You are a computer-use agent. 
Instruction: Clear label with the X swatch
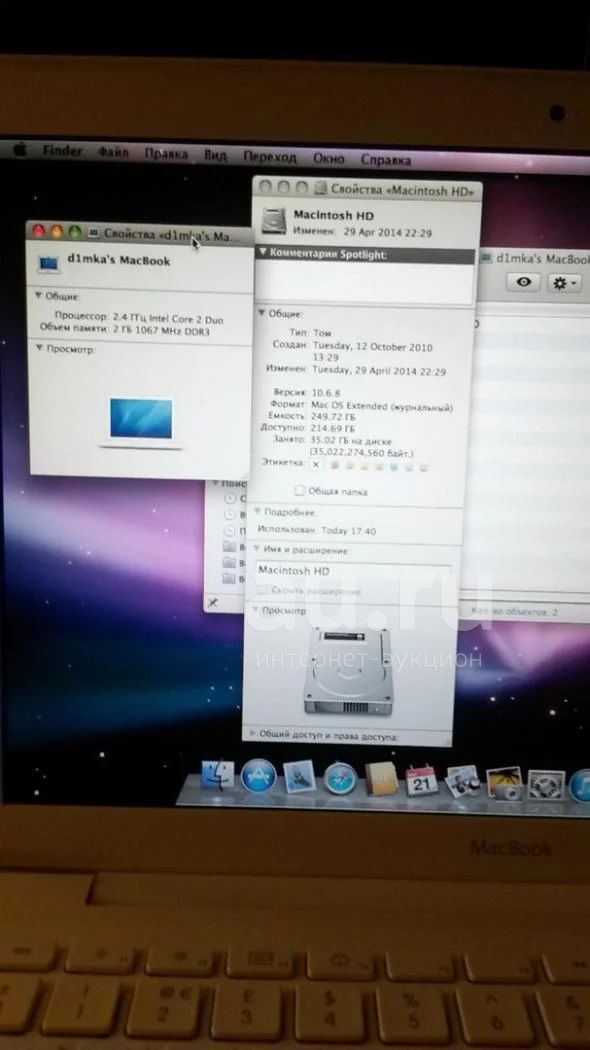316,464
